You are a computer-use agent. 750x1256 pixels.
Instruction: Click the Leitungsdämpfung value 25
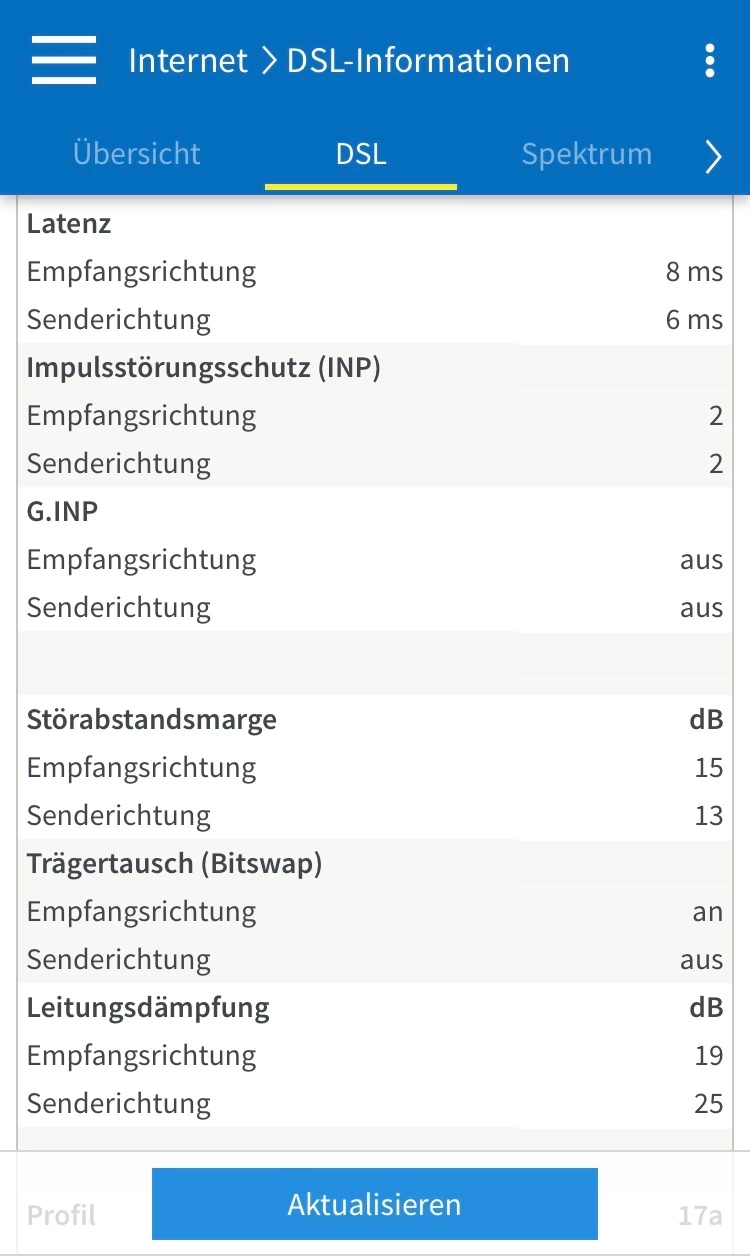pyautogui.click(x=708, y=1104)
